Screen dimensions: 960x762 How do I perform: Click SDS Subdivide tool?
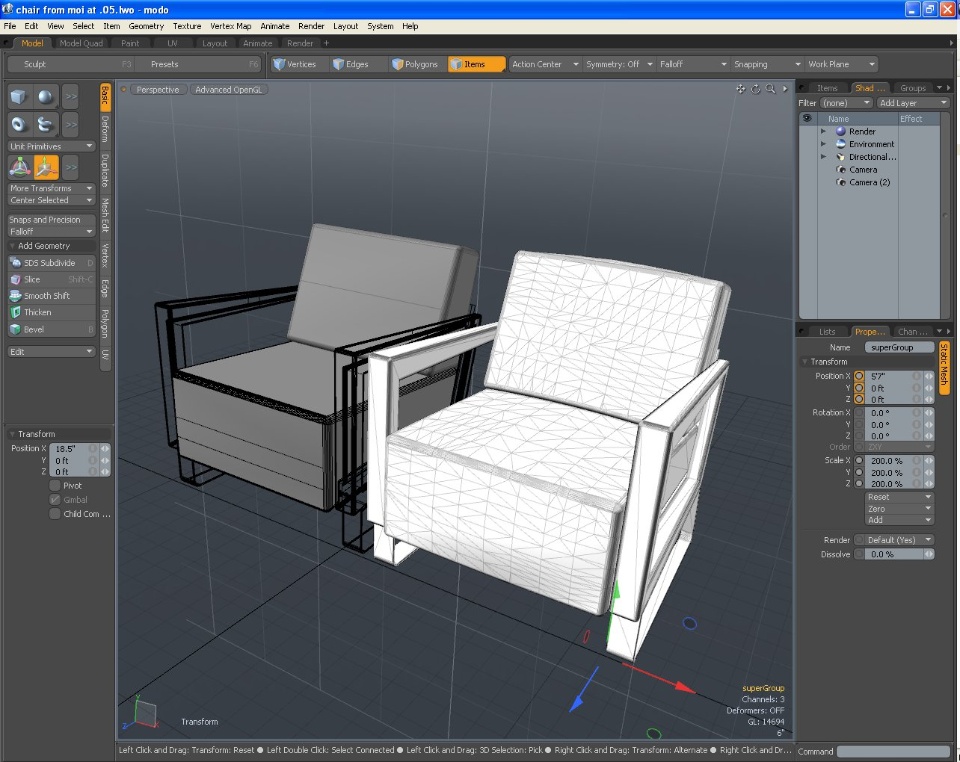point(51,263)
